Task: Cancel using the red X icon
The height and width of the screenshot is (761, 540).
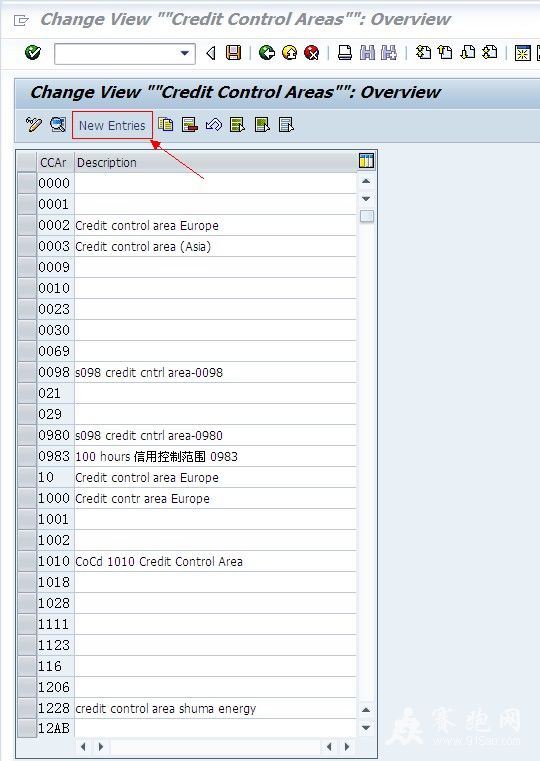Action: (x=312, y=52)
